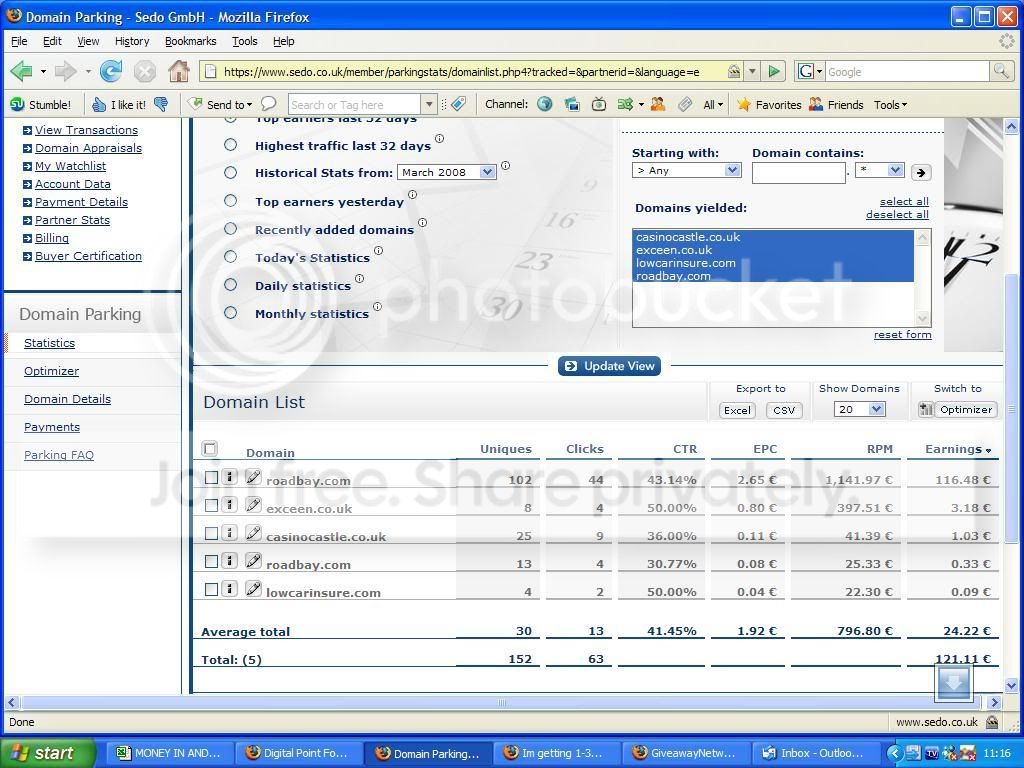Click the info icon beside exceen.co.uk
Viewport: 1024px width, 768px height.
(x=229, y=505)
